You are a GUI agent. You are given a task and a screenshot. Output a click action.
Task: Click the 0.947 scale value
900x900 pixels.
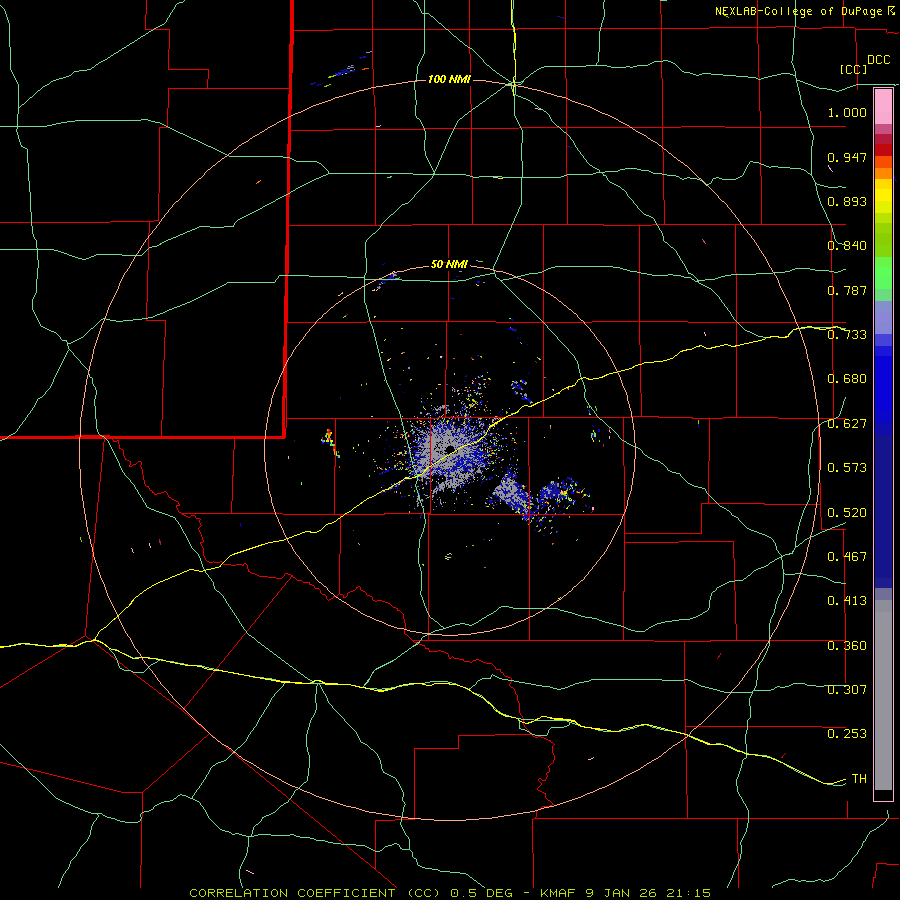[x=847, y=157]
